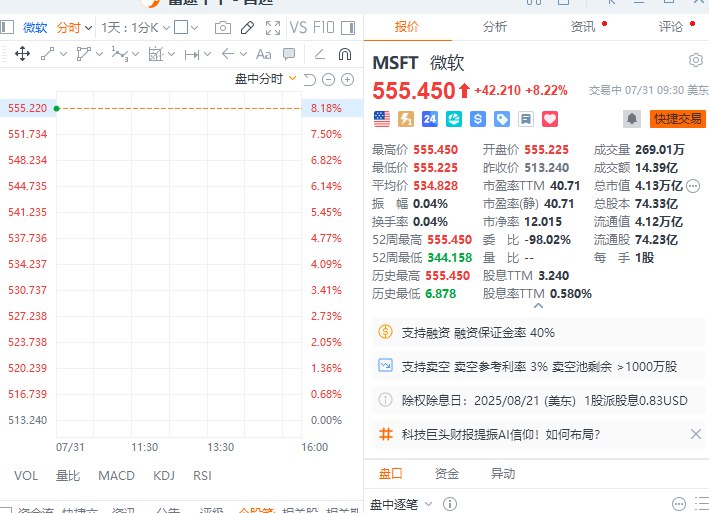Collapse the quote details with up chevron
This screenshot has height=513, width=709.
(x=538, y=306)
